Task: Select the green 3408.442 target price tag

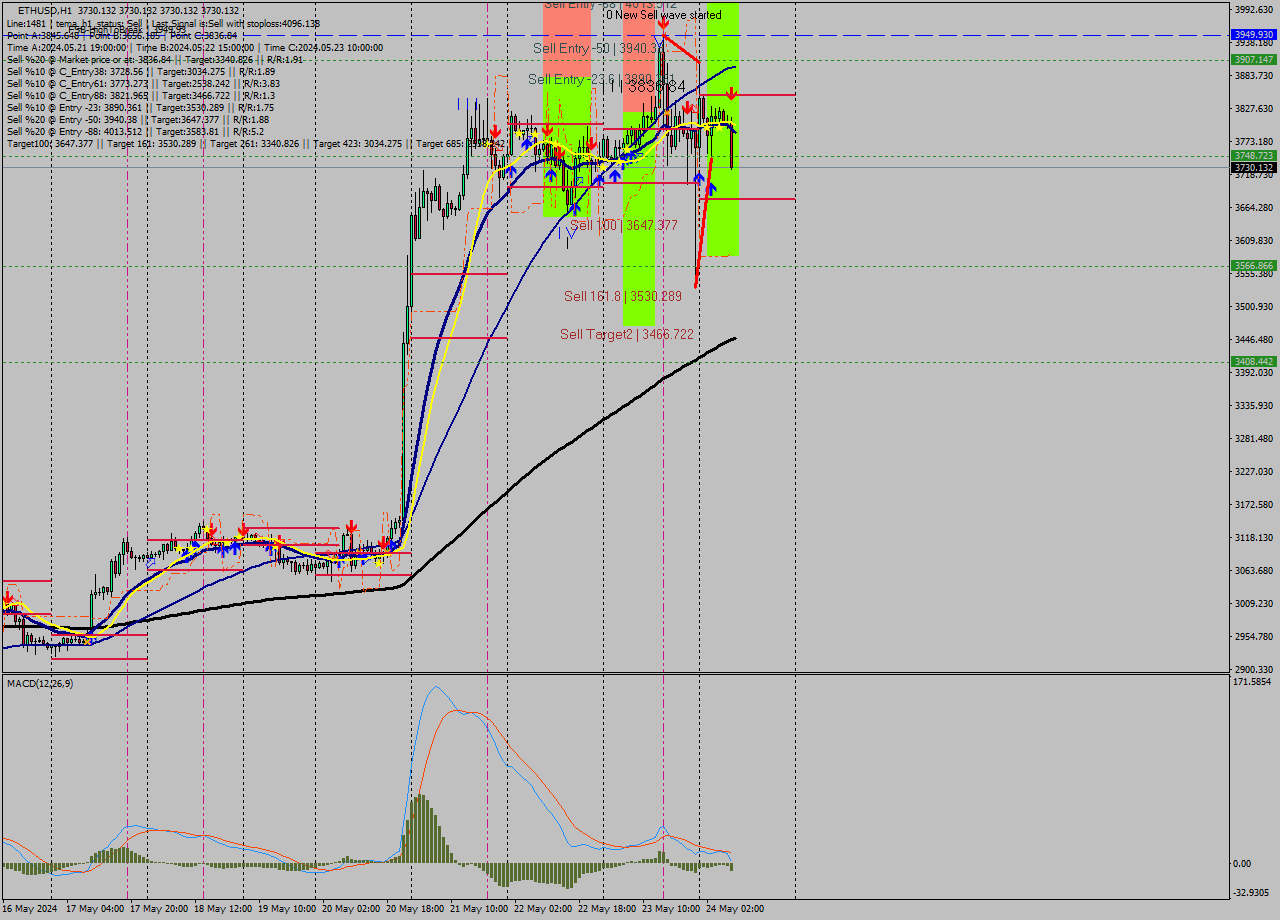Action: pyautogui.click(x=1255, y=363)
